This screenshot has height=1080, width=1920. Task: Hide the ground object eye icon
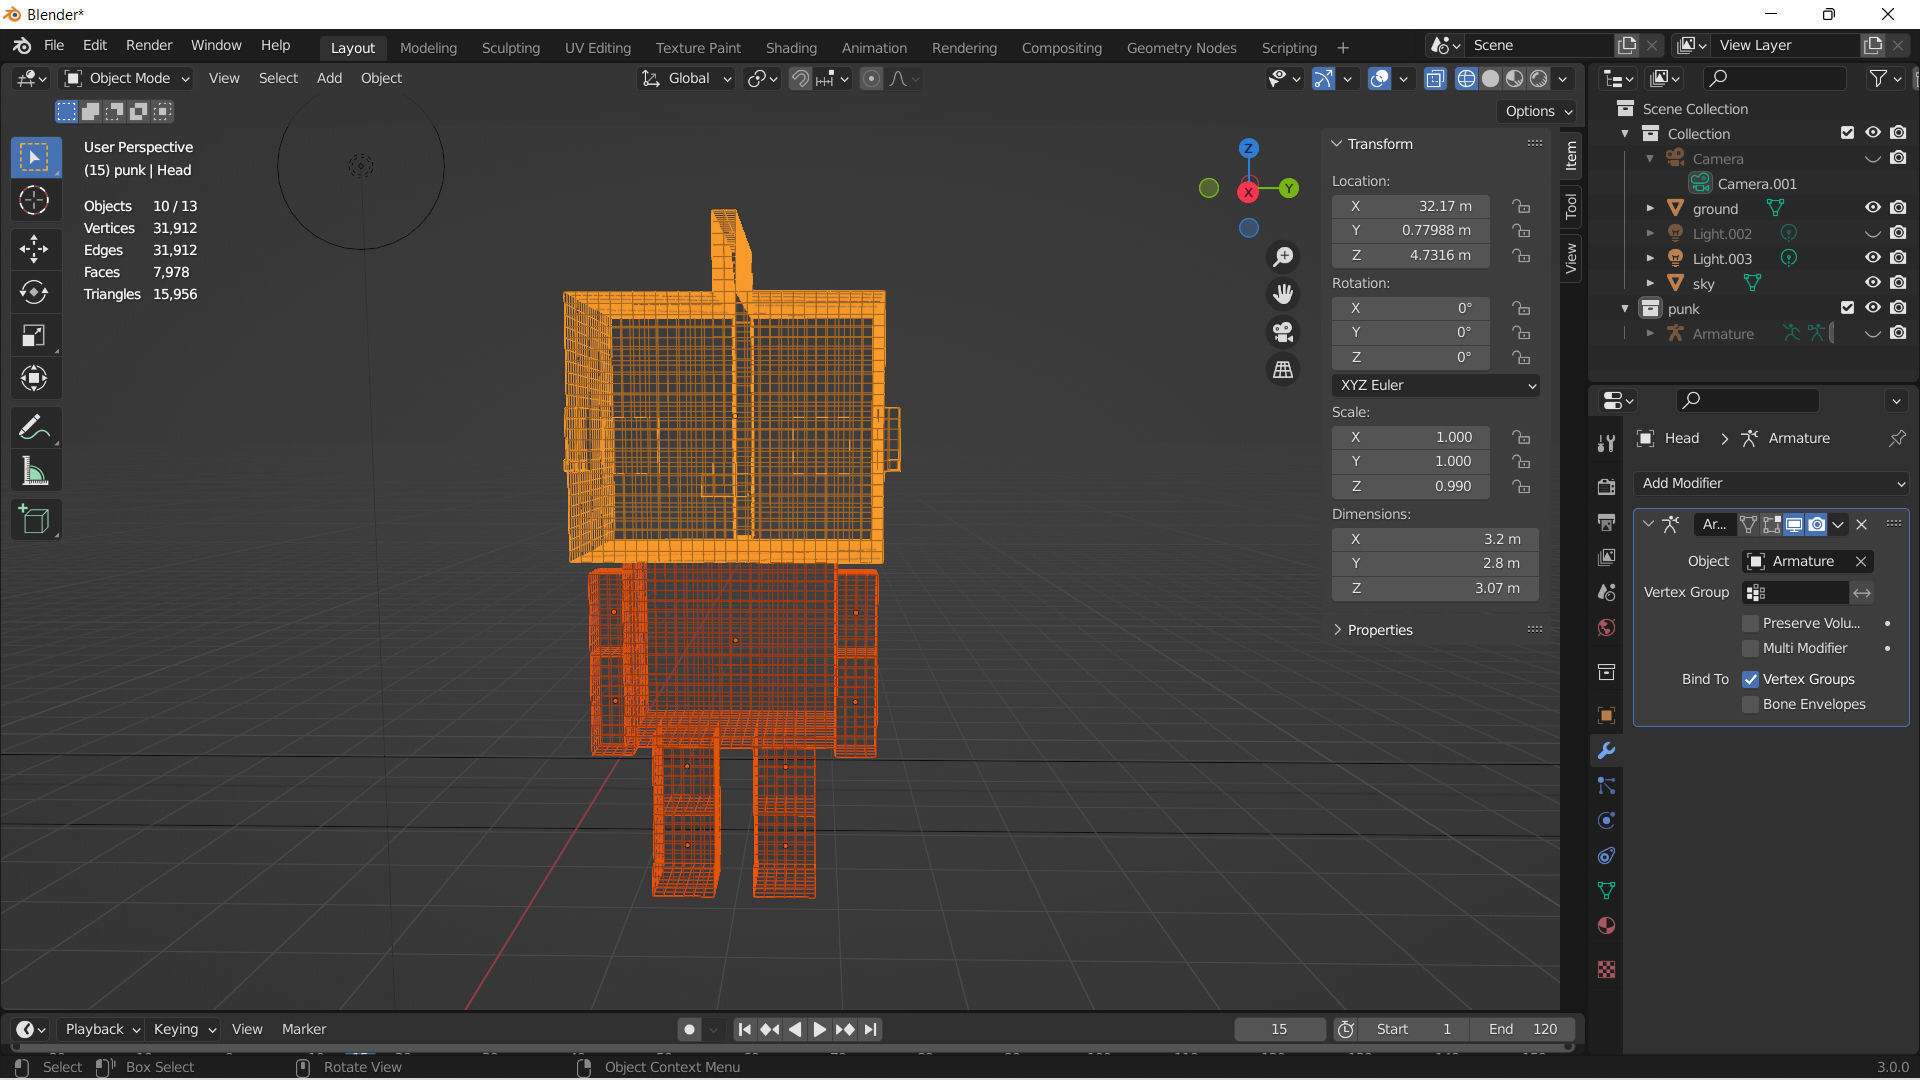click(1873, 208)
